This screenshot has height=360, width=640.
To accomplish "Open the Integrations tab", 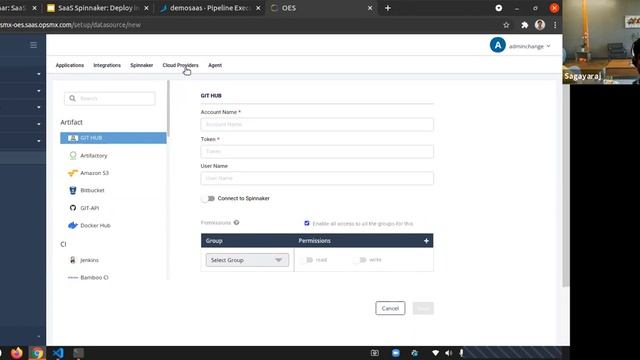I will (107, 65).
